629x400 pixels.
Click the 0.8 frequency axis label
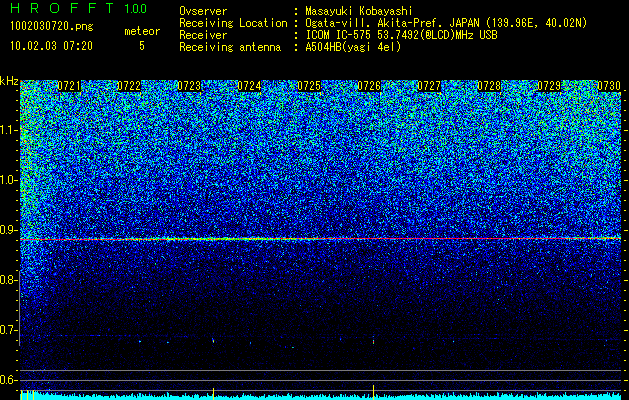click(x=9, y=280)
